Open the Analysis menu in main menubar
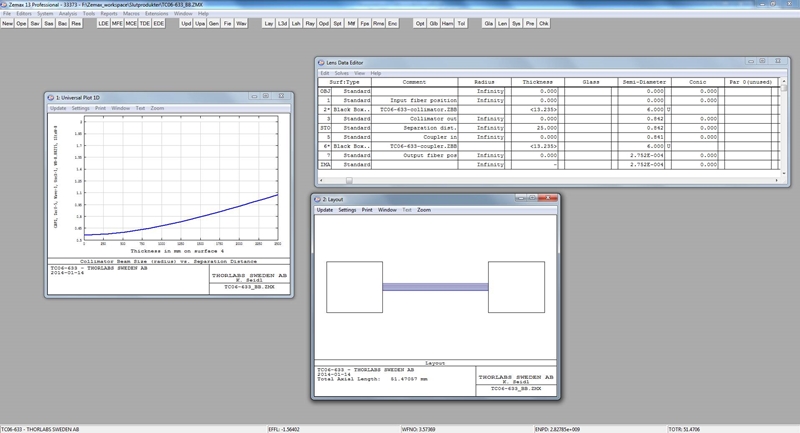 click(x=68, y=14)
